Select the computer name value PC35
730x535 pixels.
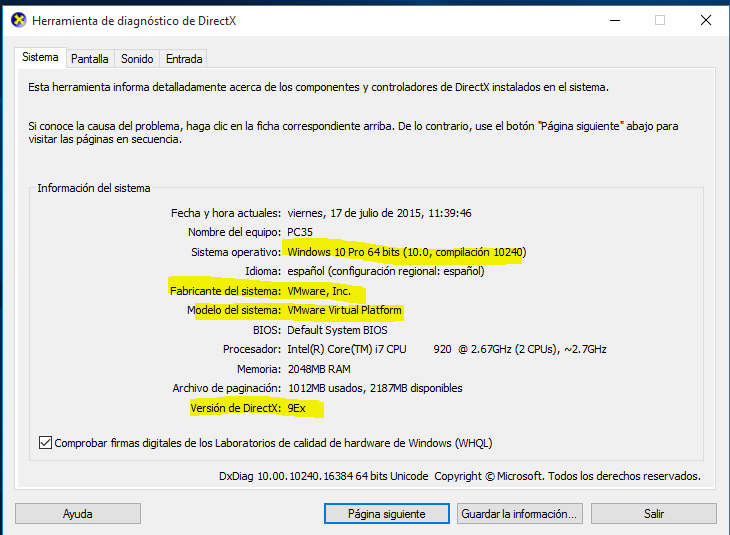300,232
